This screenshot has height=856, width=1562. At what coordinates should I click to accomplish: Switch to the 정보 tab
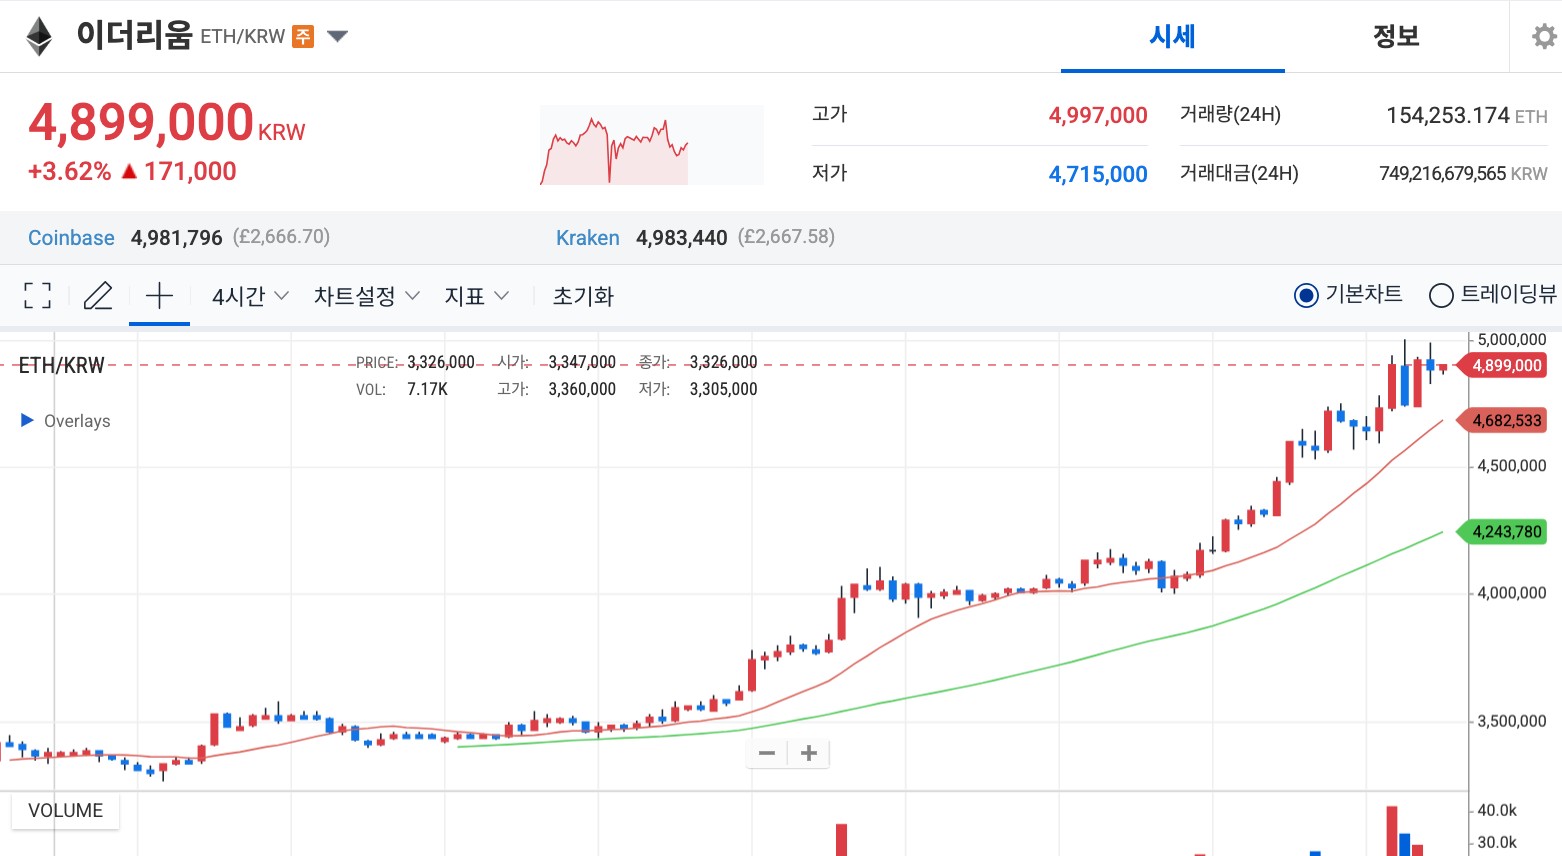(x=1396, y=37)
